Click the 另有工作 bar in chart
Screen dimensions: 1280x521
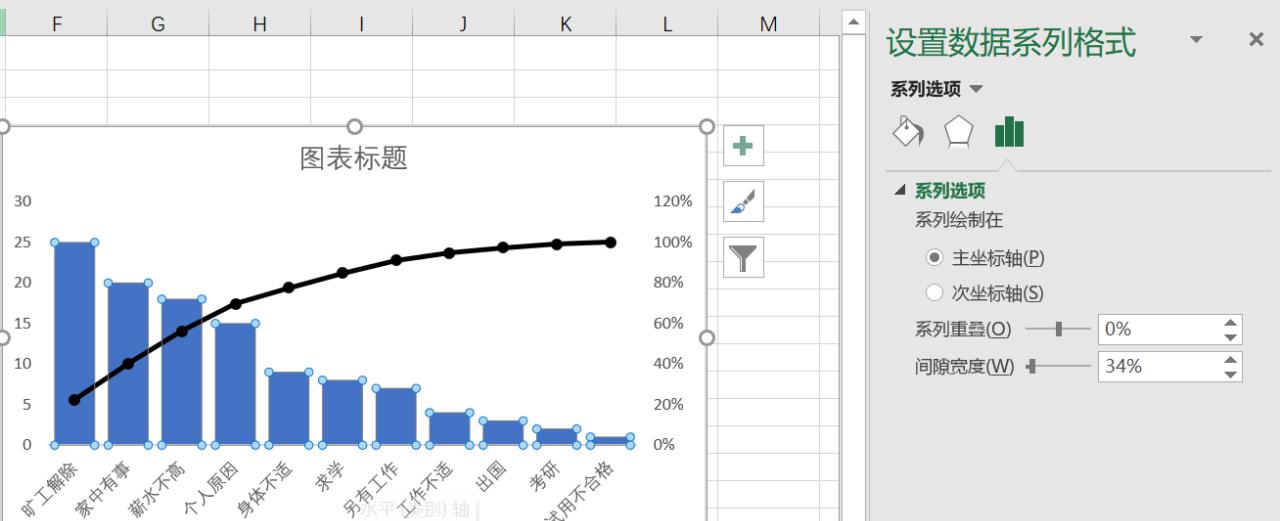396,416
